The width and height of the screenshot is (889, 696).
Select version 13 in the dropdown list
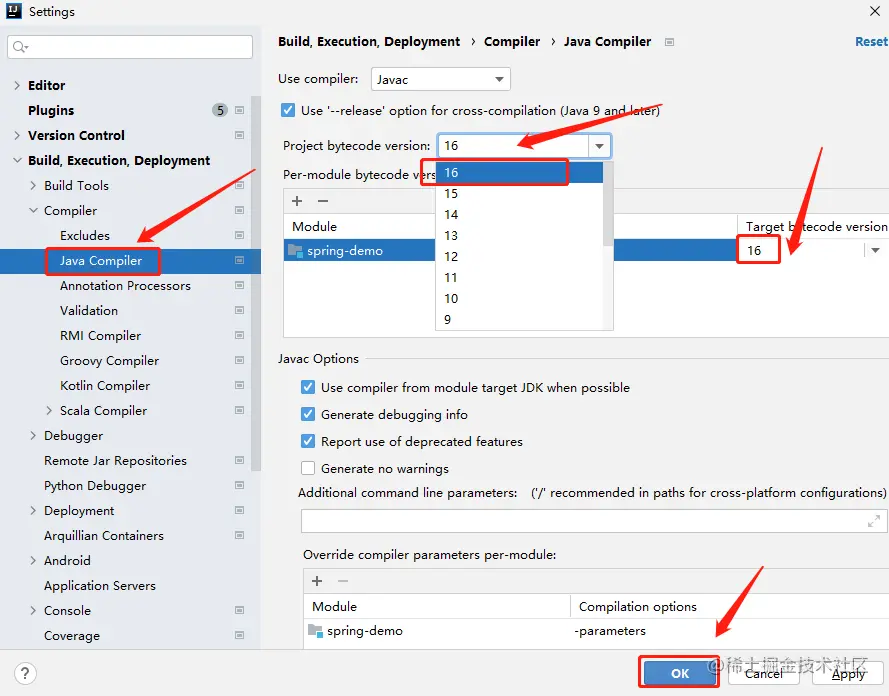(519, 236)
